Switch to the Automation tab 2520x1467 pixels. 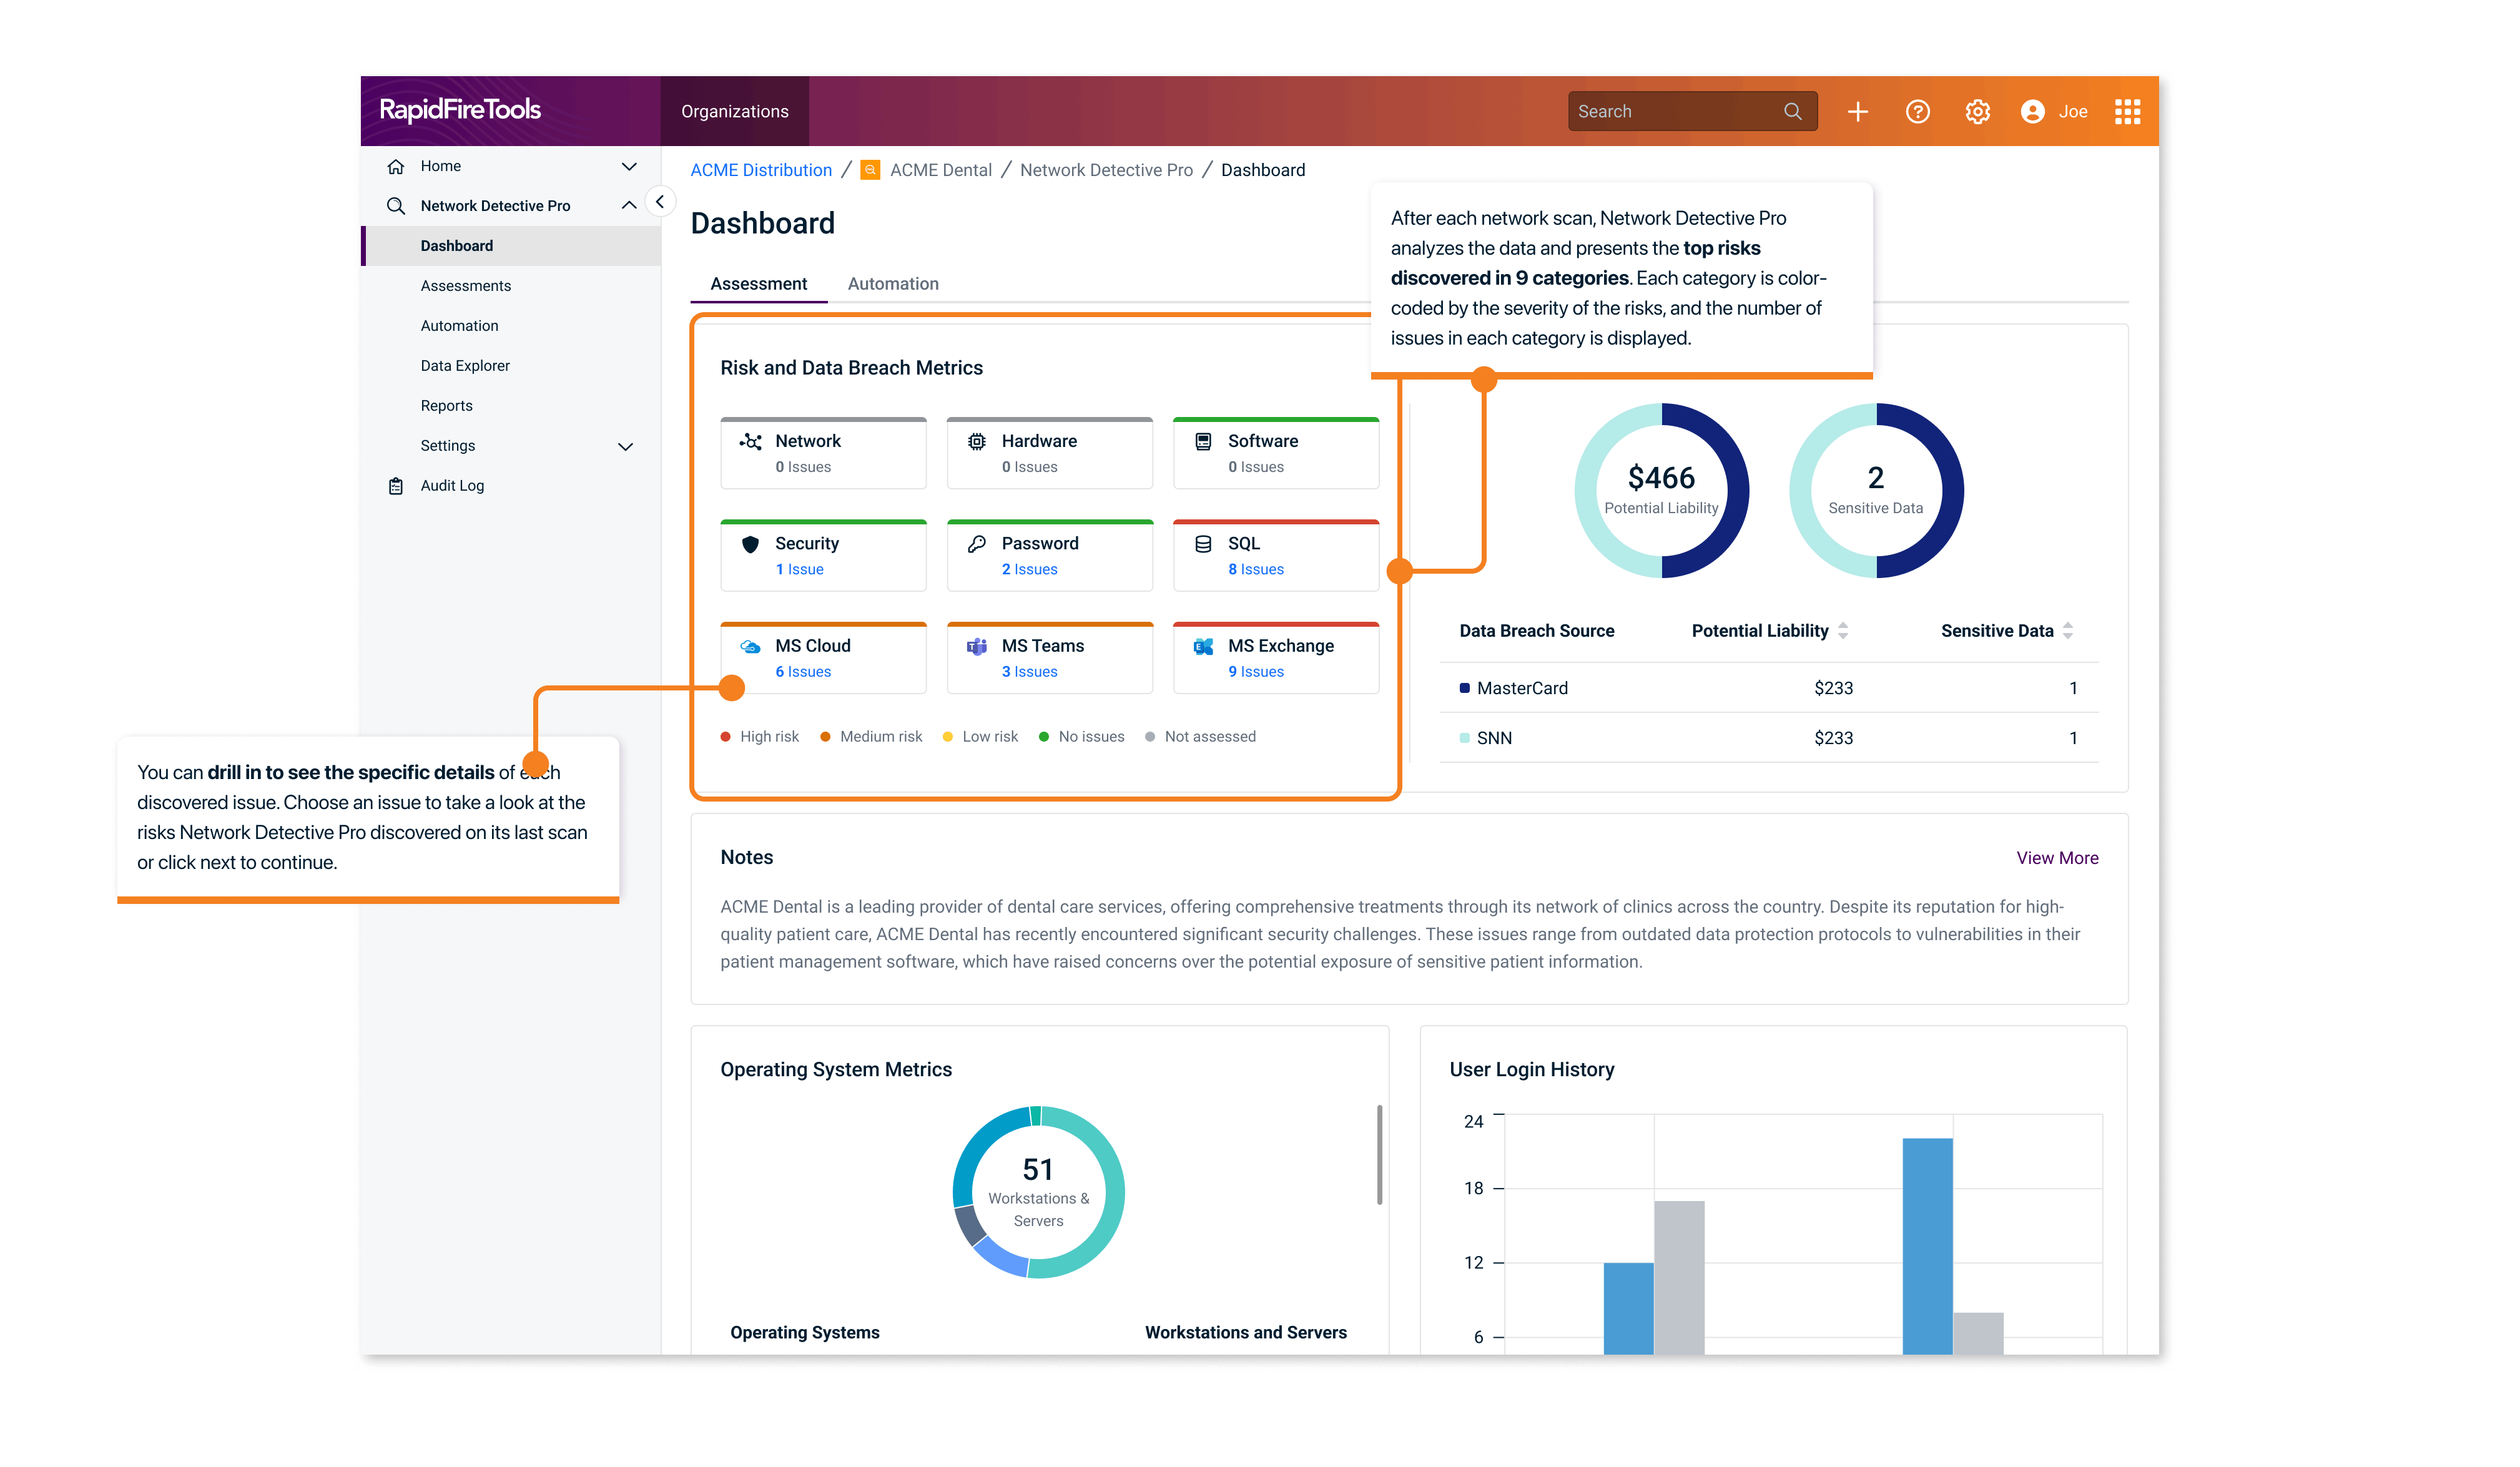tap(893, 284)
